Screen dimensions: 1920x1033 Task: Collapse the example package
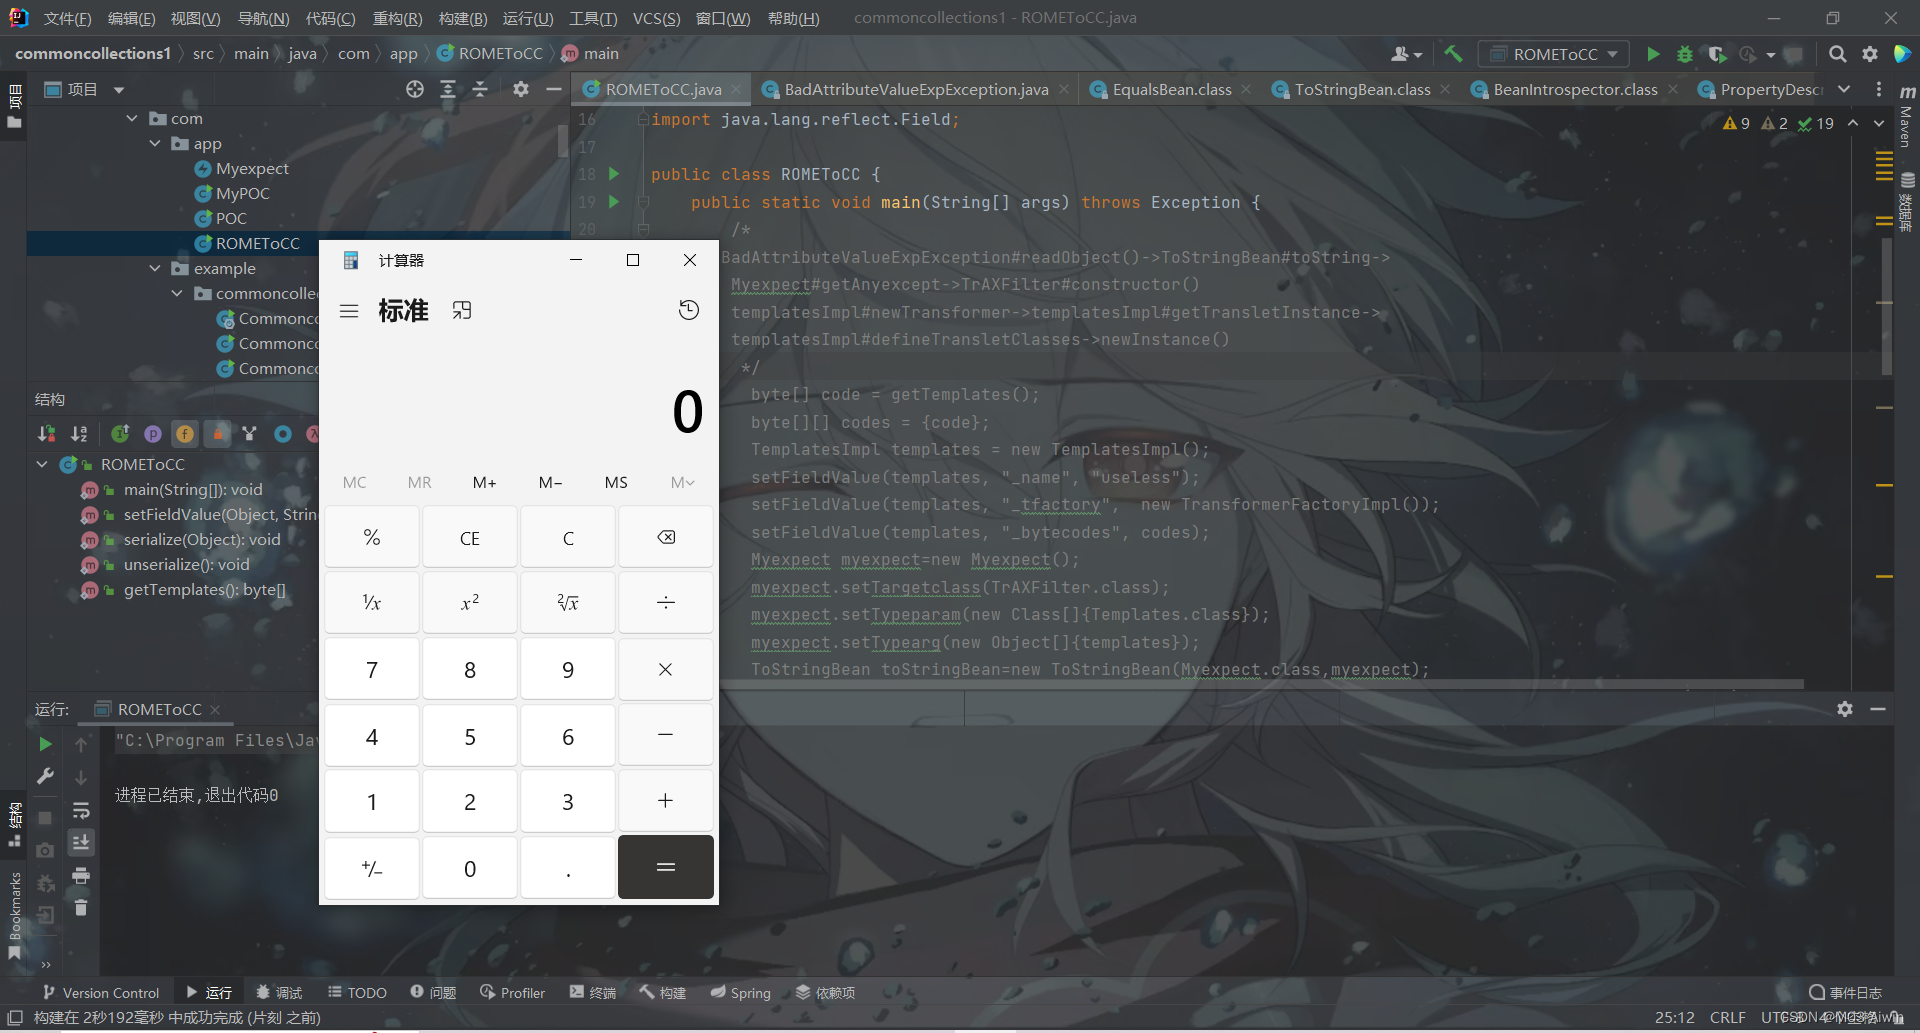tap(154, 268)
